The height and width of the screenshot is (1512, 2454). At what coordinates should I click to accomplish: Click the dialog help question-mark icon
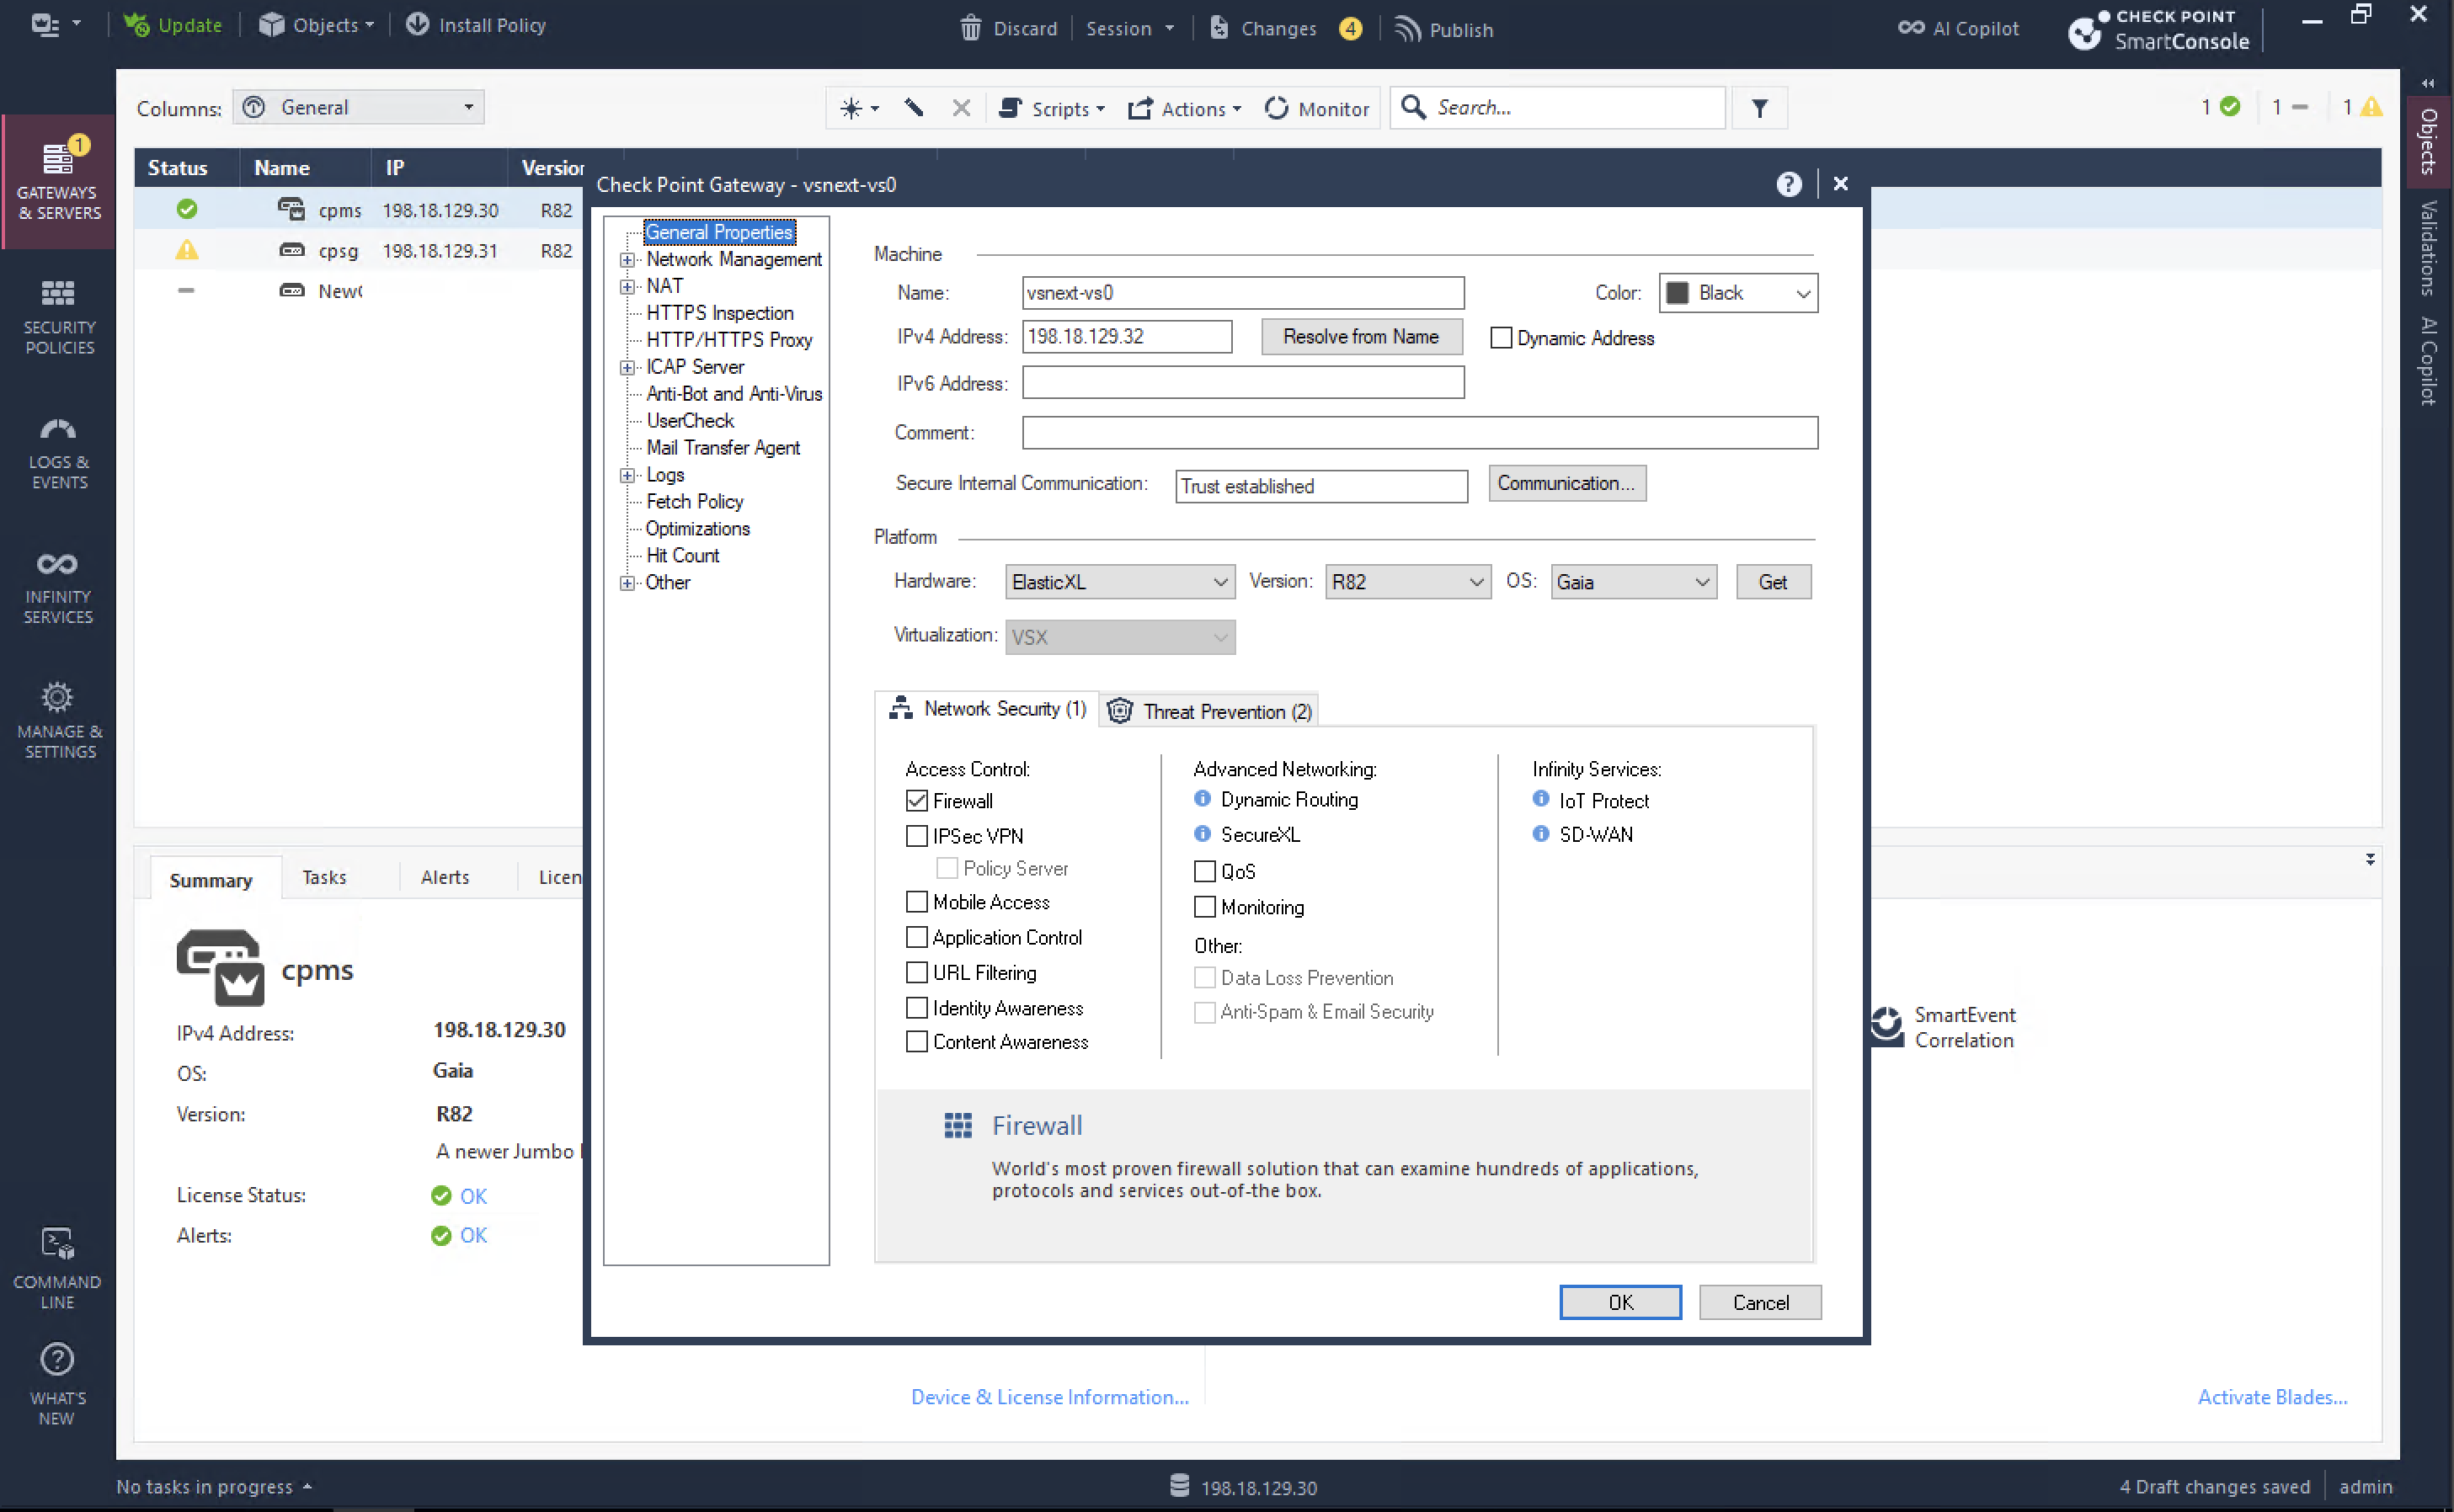(1789, 184)
